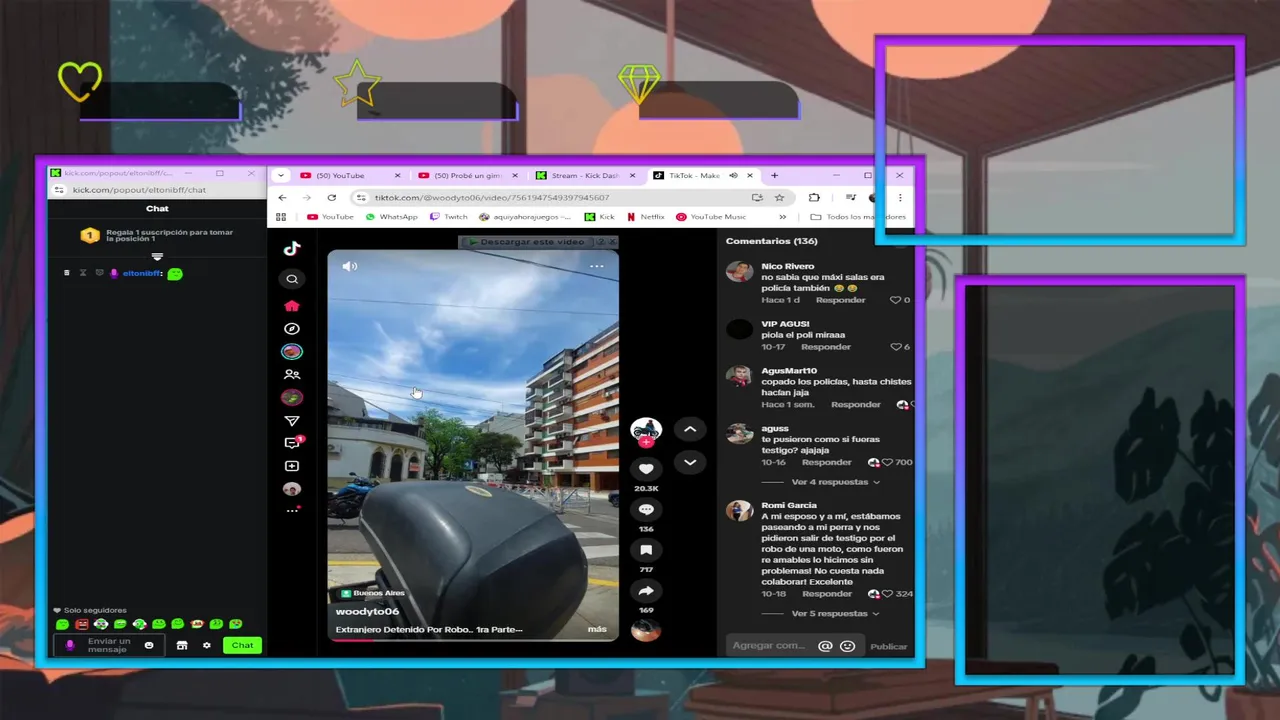
Task: Open the profile avatar in TikTok sidebar
Action: pos(292,489)
